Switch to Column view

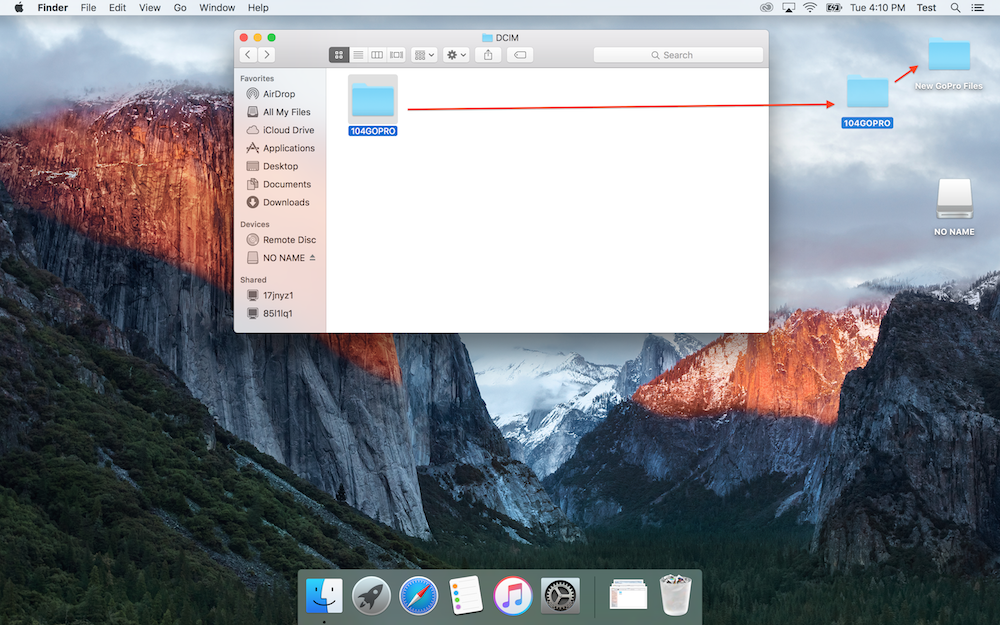(377, 54)
